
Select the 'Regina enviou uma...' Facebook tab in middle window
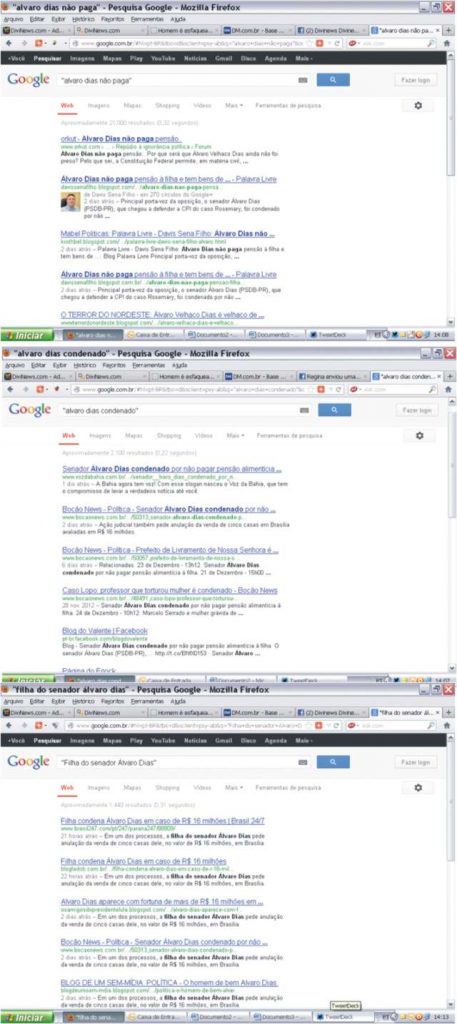(x=332, y=377)
